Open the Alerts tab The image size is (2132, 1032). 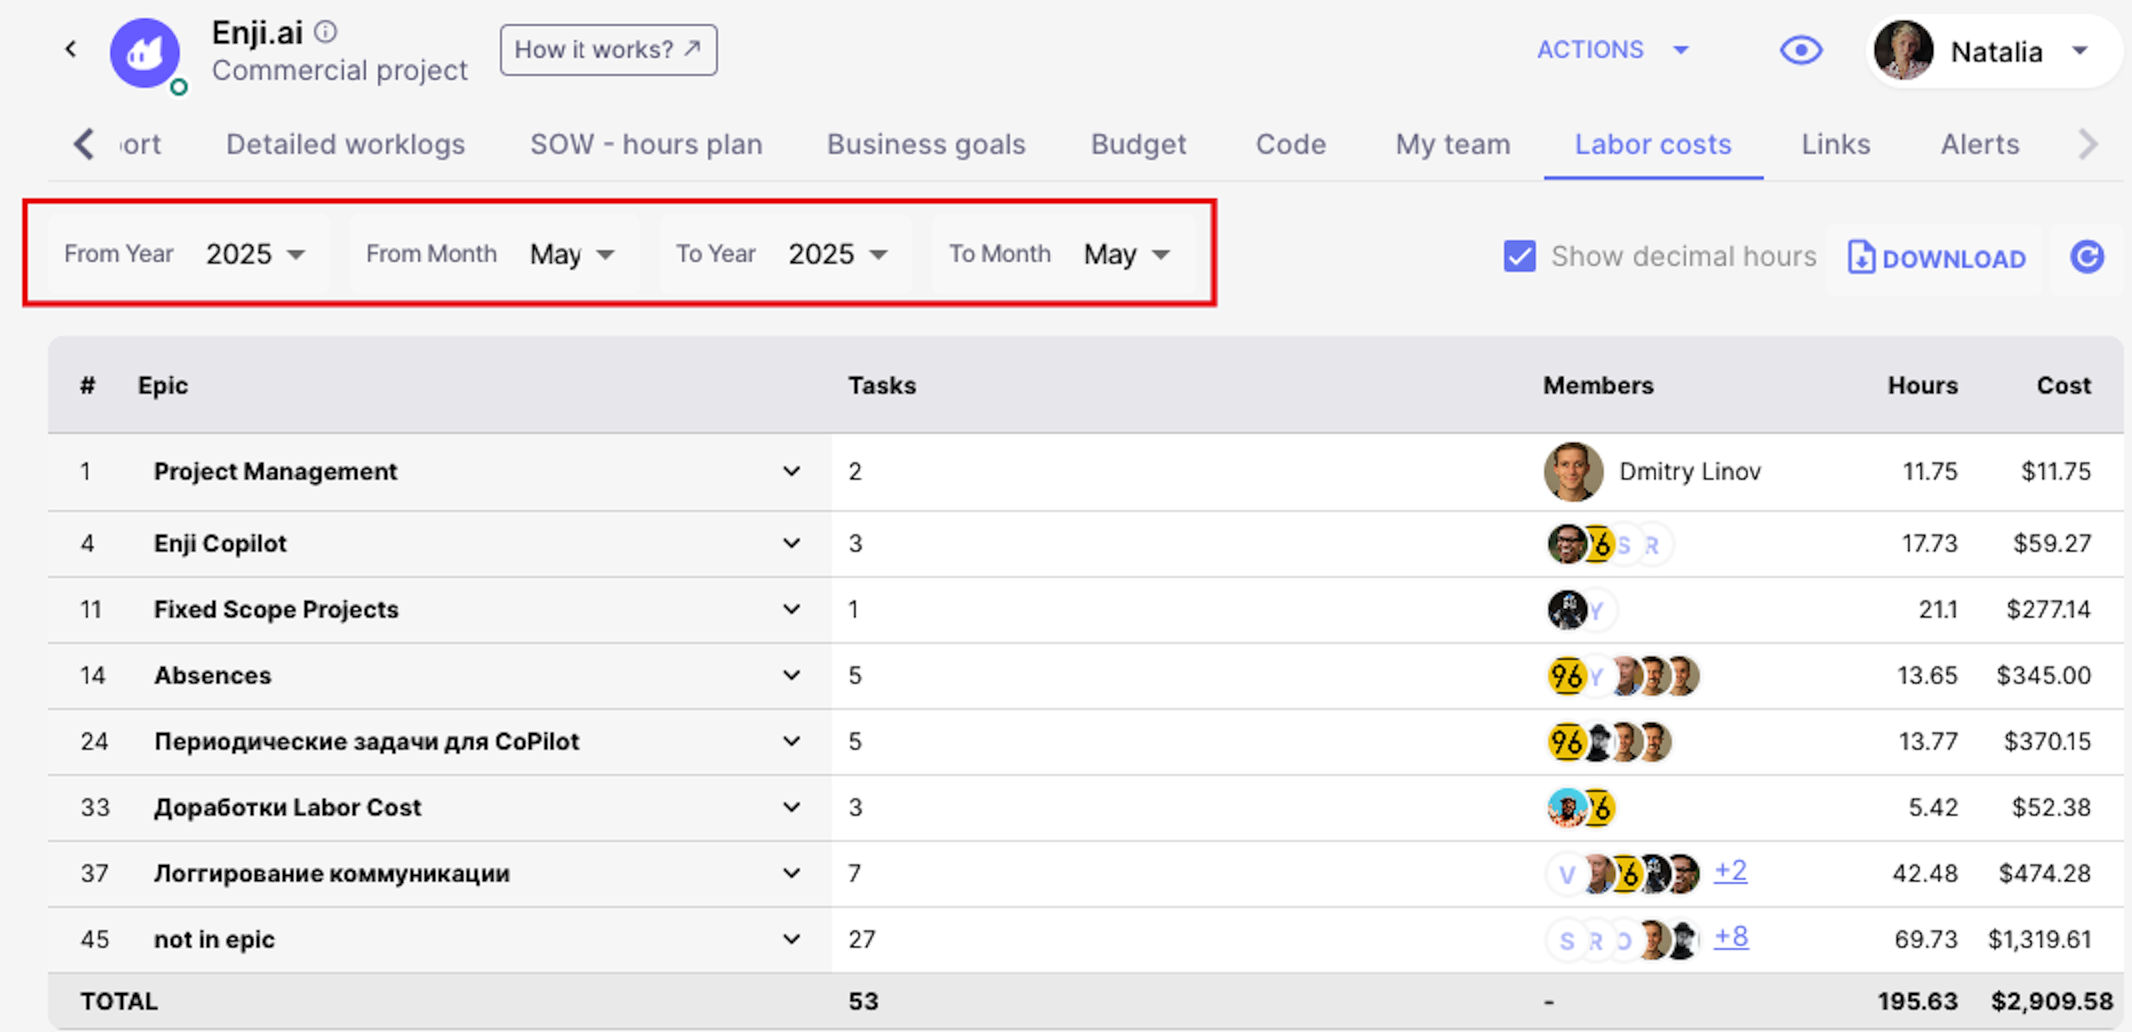coord(1979,144)
